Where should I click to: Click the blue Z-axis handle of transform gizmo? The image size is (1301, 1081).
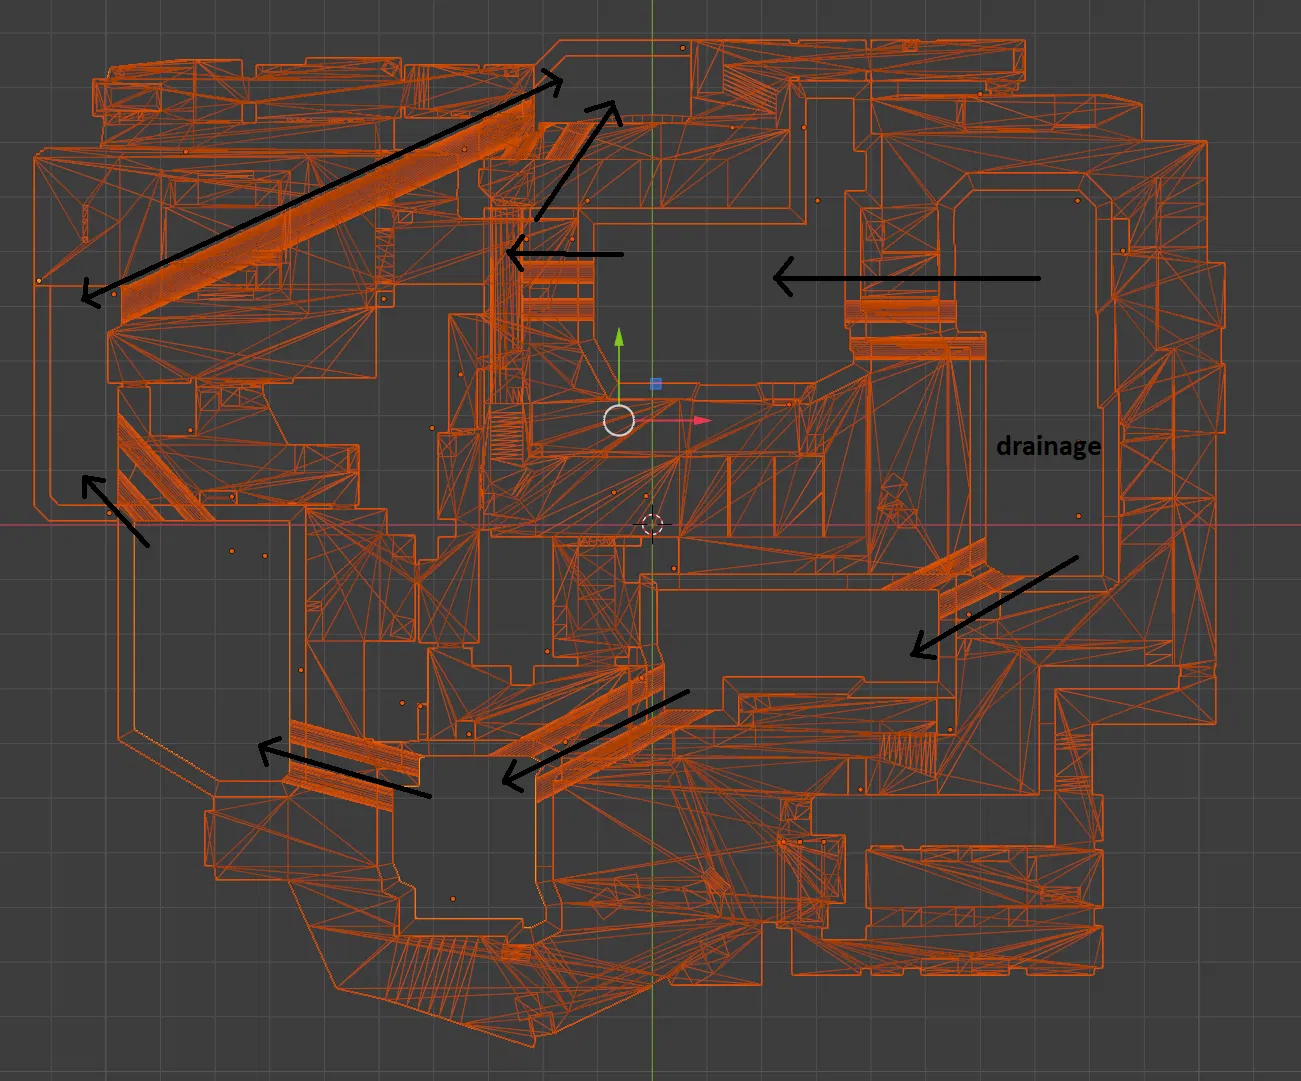[656, 384]
